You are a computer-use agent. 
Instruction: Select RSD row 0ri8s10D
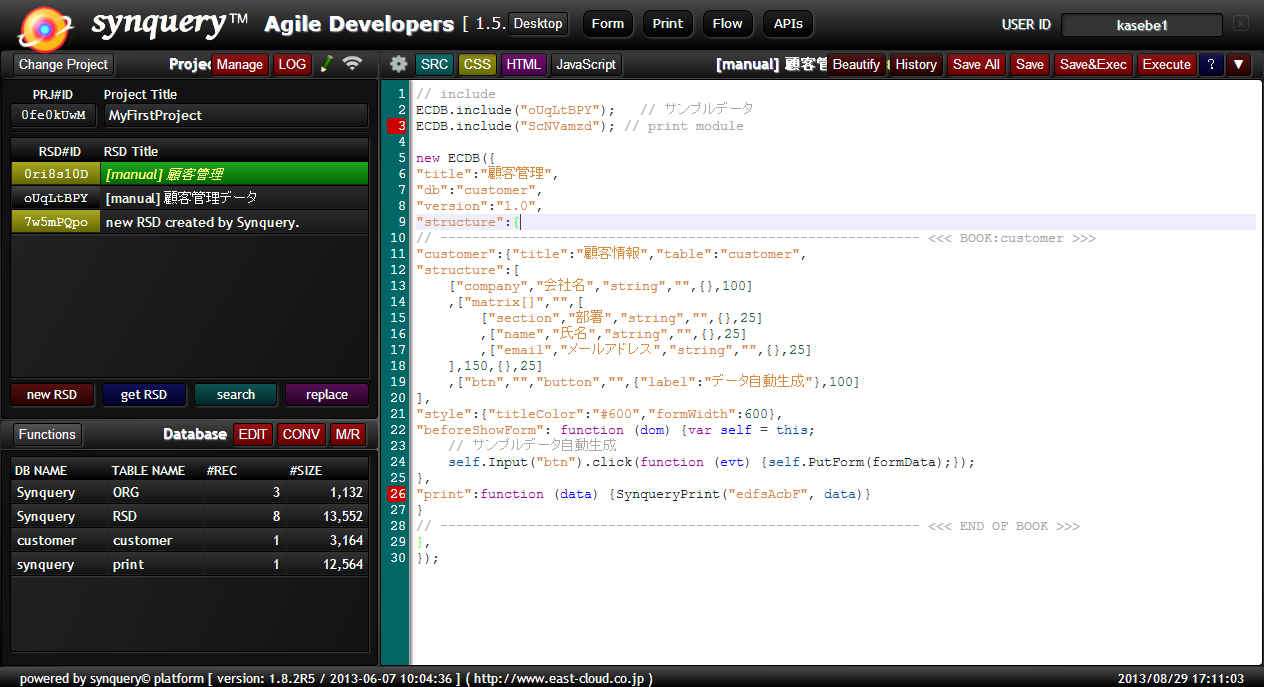tap(56, 174)
